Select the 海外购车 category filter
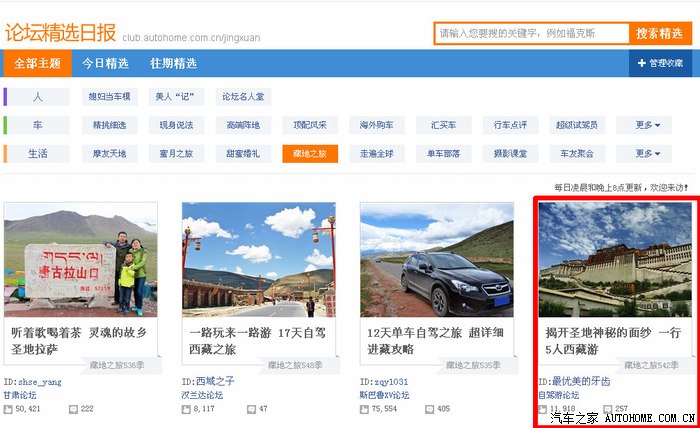This screenshot has width=700, height=428. tap(376, 125)
